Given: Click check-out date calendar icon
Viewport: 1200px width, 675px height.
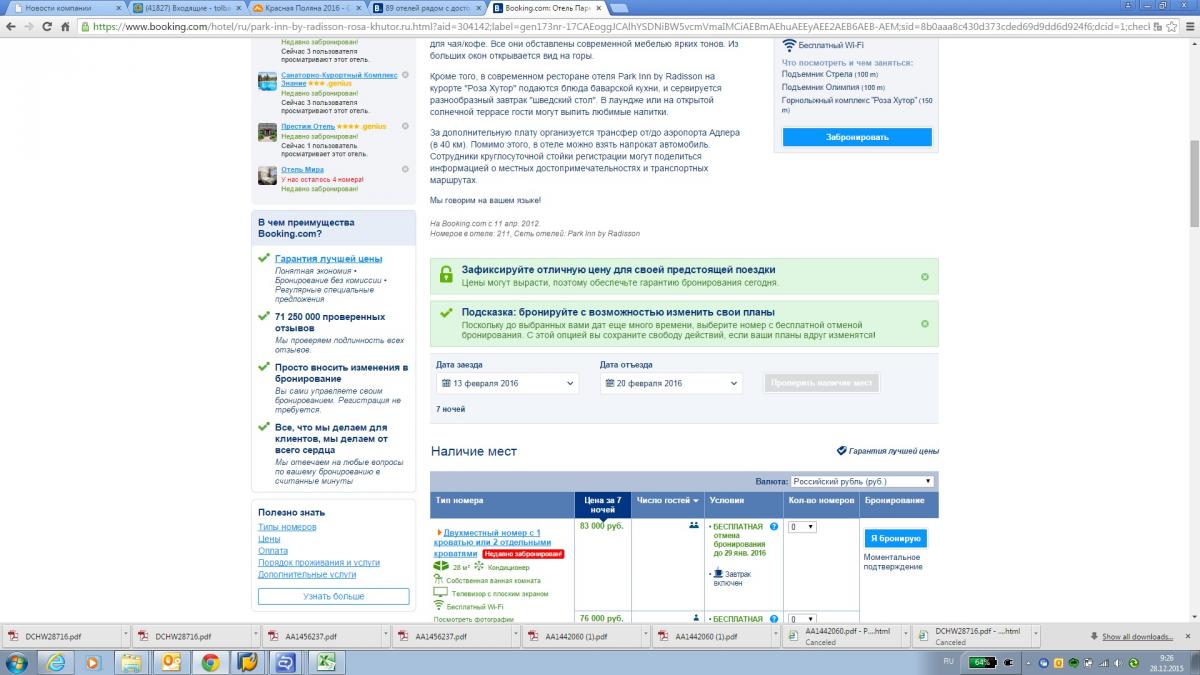Looking at the screenshot, I should pos(609,383).
